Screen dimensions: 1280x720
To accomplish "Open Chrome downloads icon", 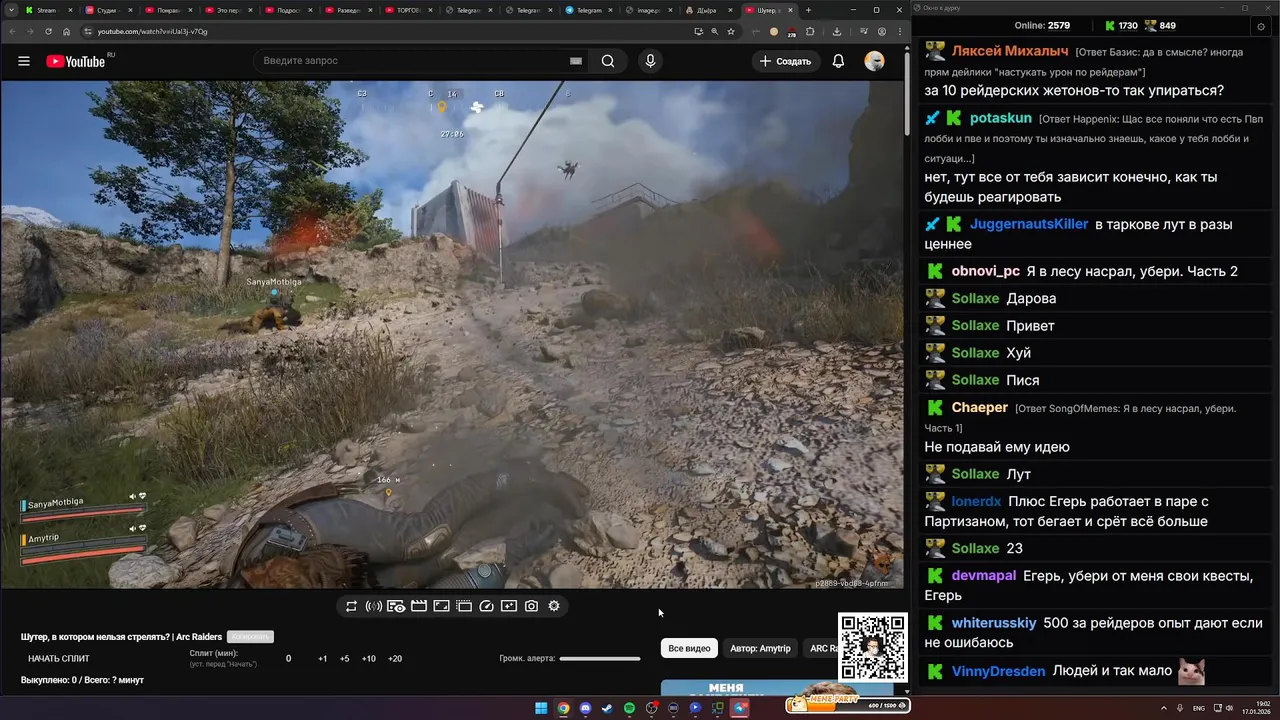I will click(x=836, y=31).
